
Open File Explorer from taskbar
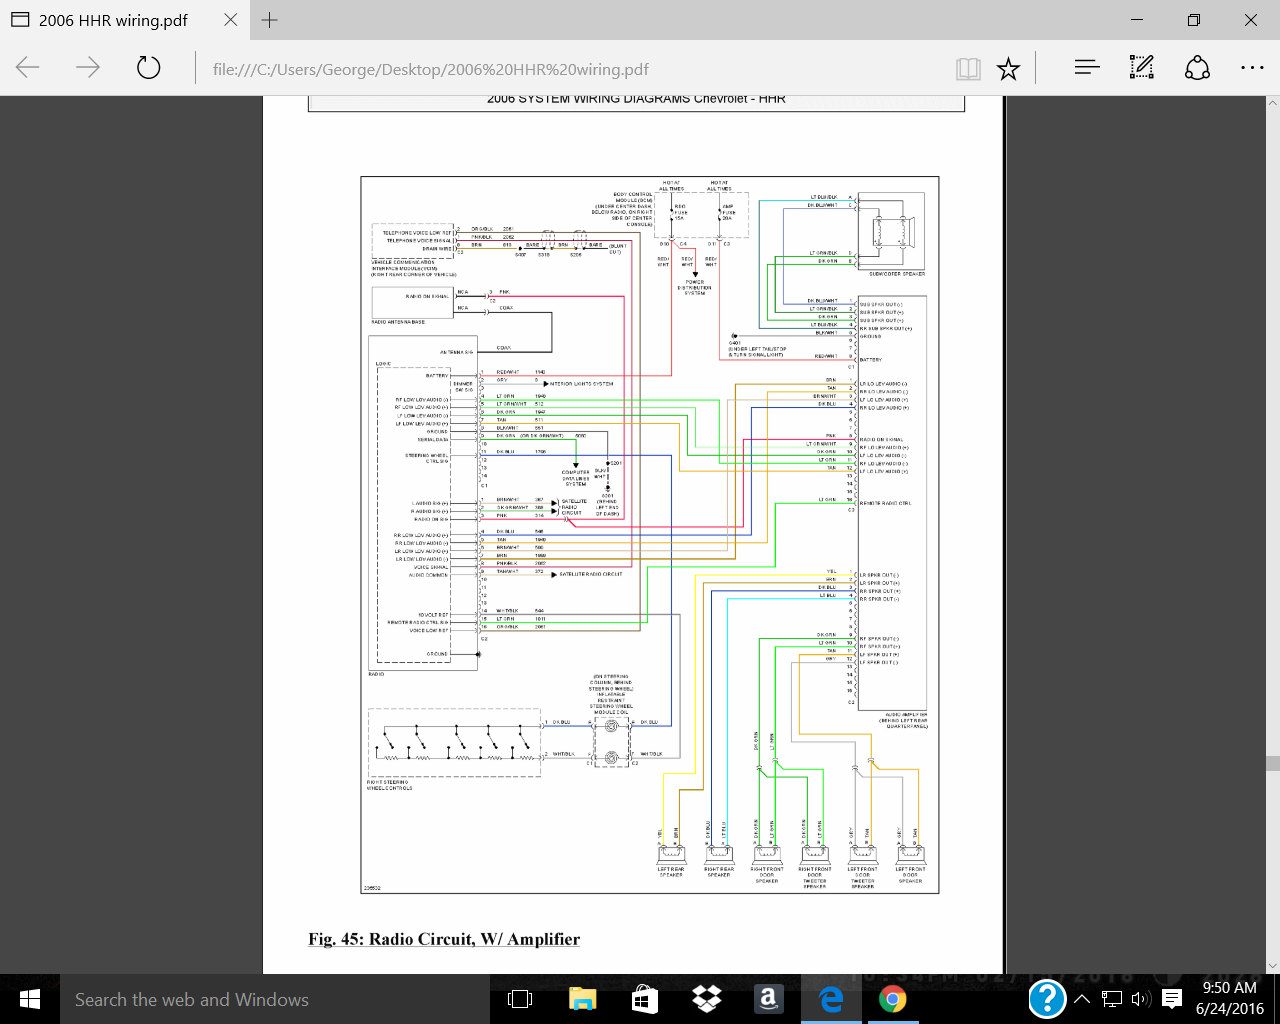[582, 999]
